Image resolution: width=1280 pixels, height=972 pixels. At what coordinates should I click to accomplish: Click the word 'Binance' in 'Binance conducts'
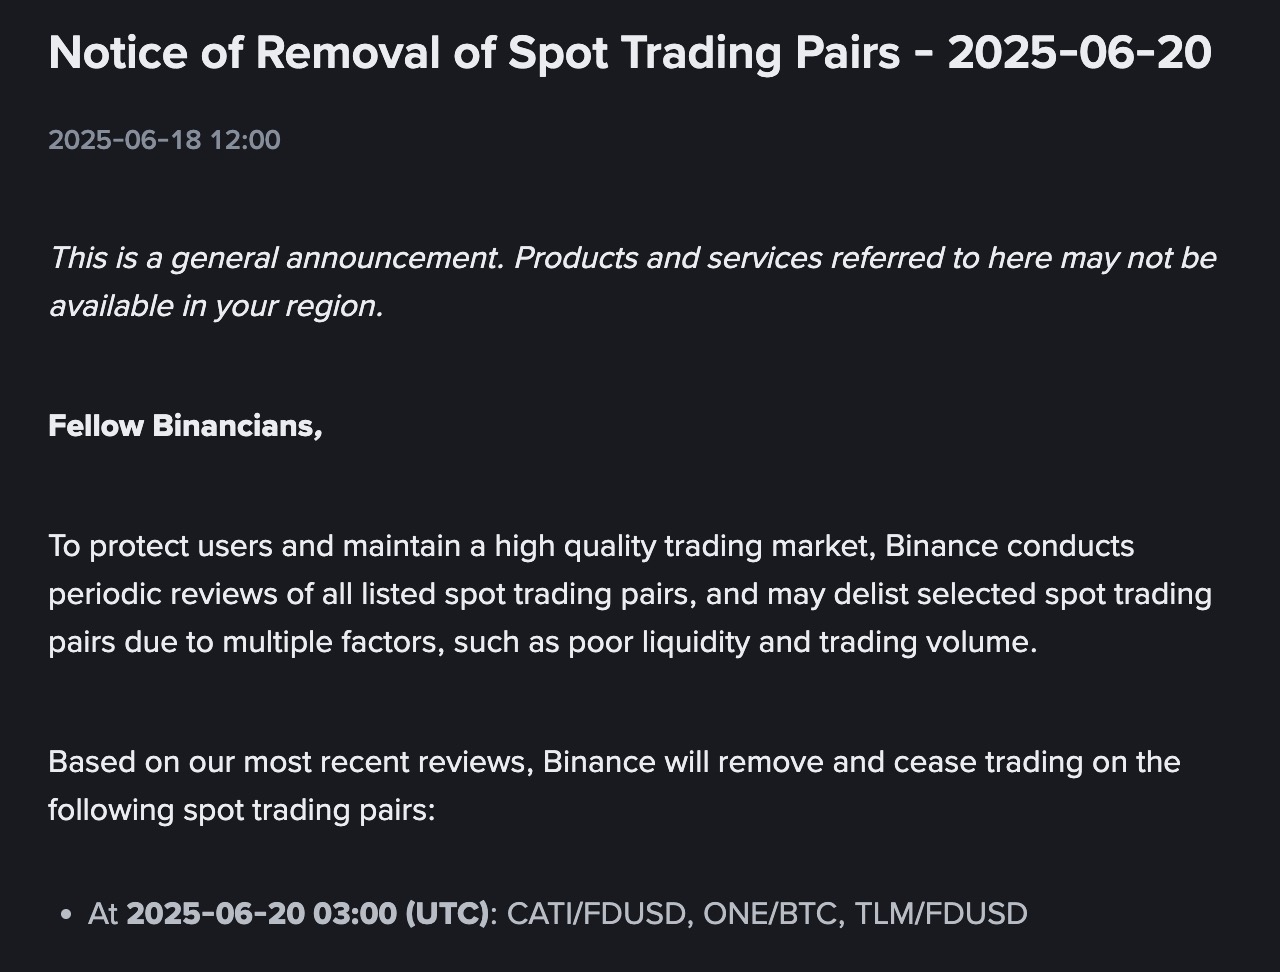pyautogui.click(x=942, y=546)
